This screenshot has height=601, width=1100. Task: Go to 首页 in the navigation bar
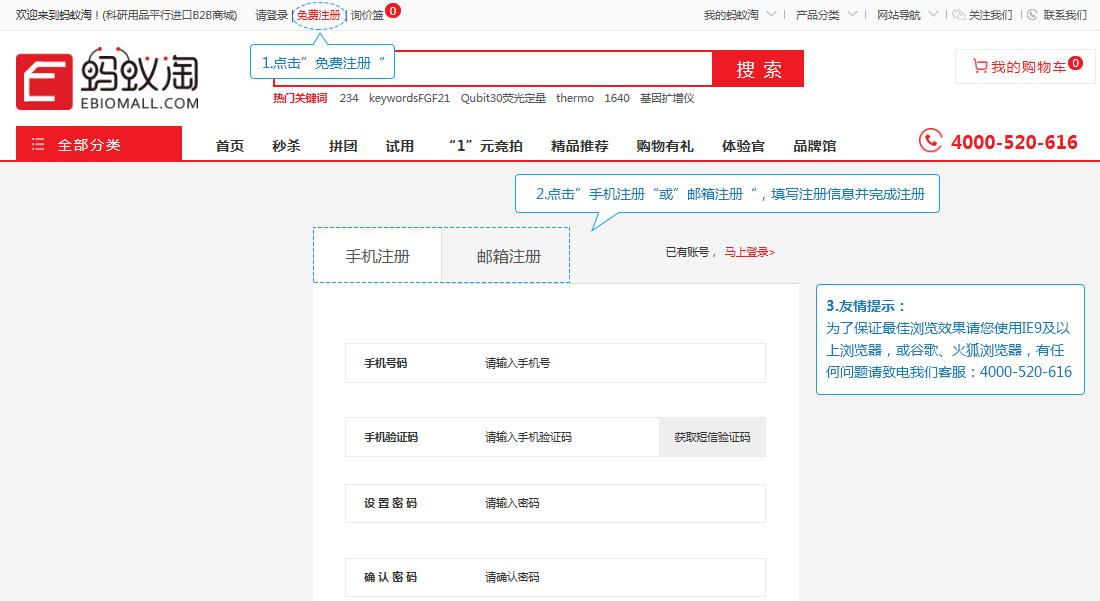(x=229, y=146)
